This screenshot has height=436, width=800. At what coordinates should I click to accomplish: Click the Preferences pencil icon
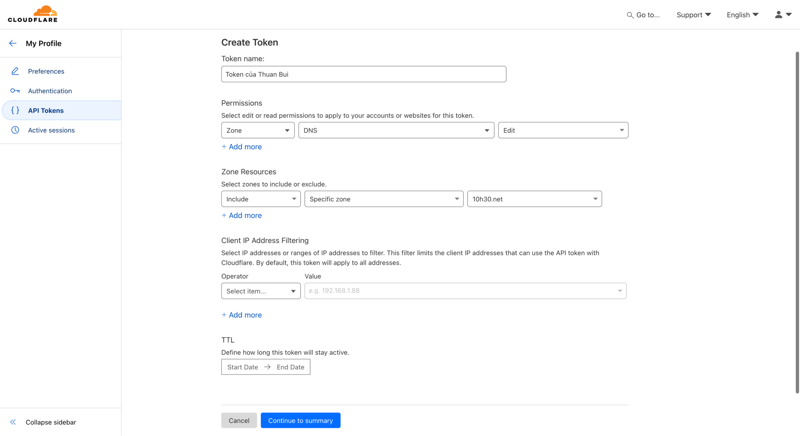point(15,72)
